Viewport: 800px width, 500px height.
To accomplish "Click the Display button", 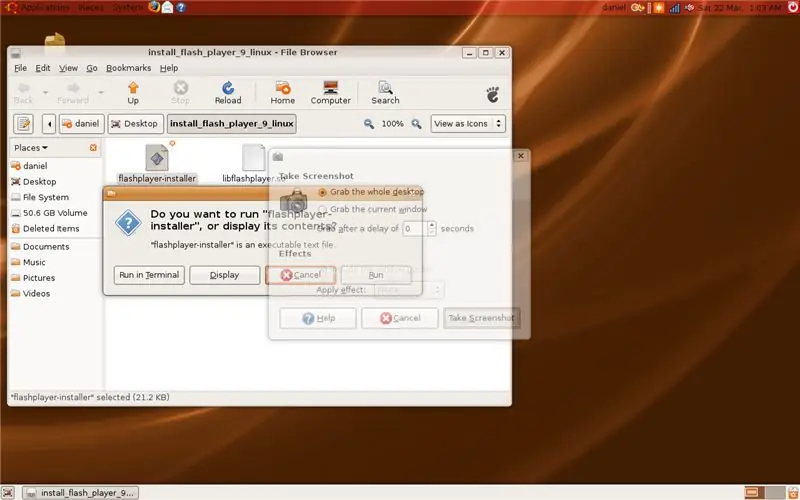I will (x=224, y=275).
